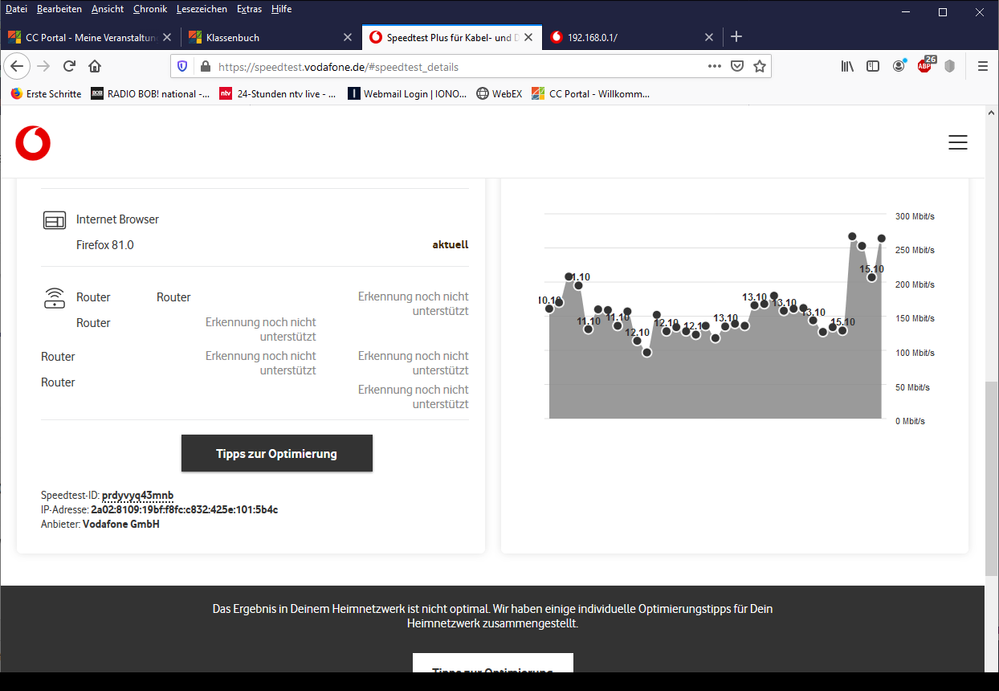This screenshot has height=691, width=999.
Task: Open page actions three-dot menu
Action: (714, 66)
